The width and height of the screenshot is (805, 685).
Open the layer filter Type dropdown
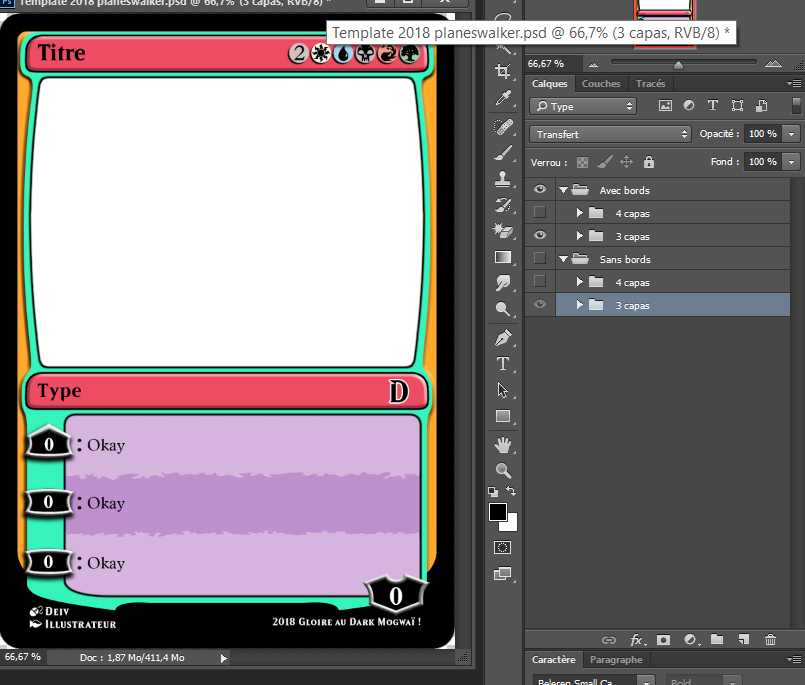click(x=583, y=106)
